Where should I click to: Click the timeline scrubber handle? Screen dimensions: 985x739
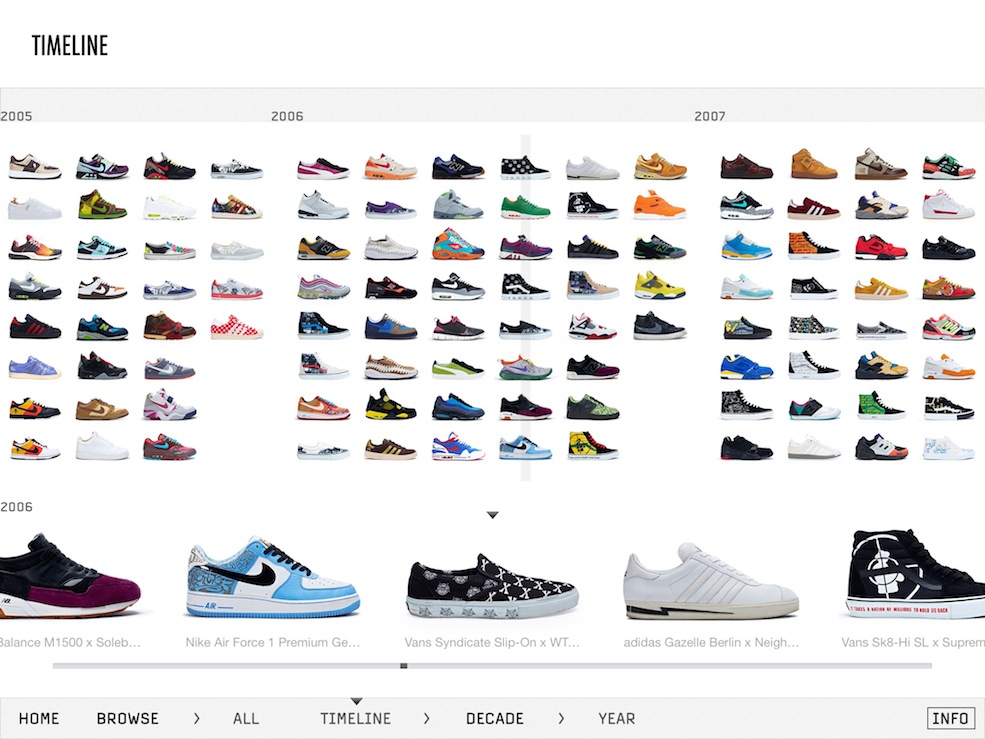404,665
